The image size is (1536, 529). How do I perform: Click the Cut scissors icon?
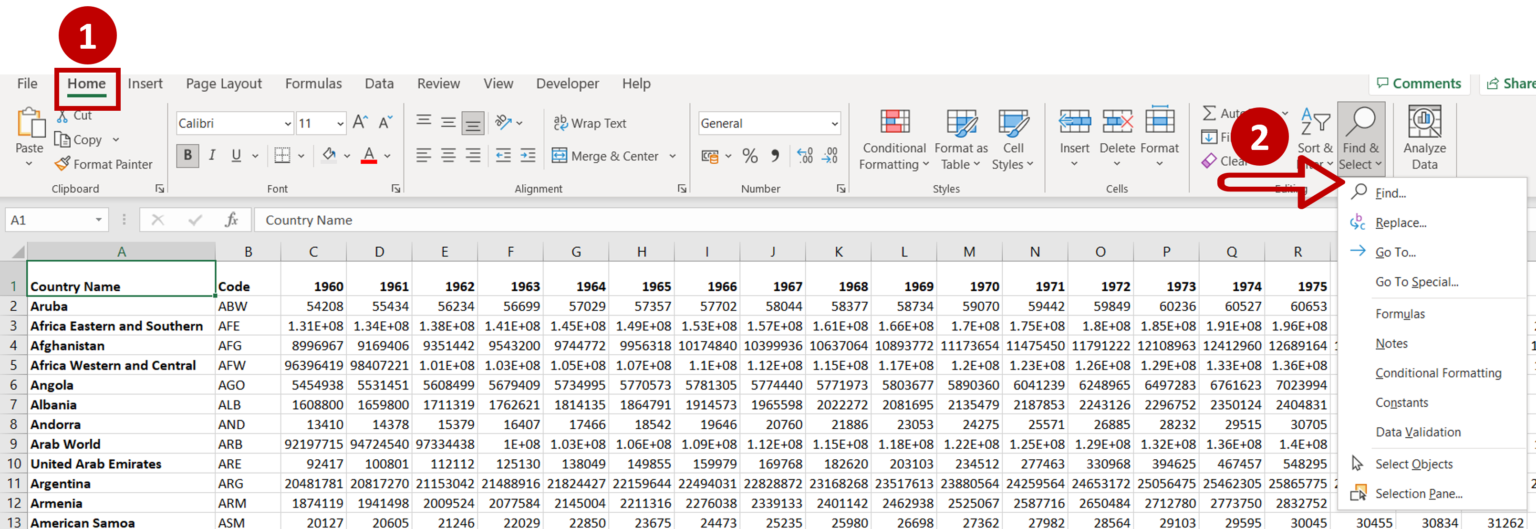tap(62, 116)
